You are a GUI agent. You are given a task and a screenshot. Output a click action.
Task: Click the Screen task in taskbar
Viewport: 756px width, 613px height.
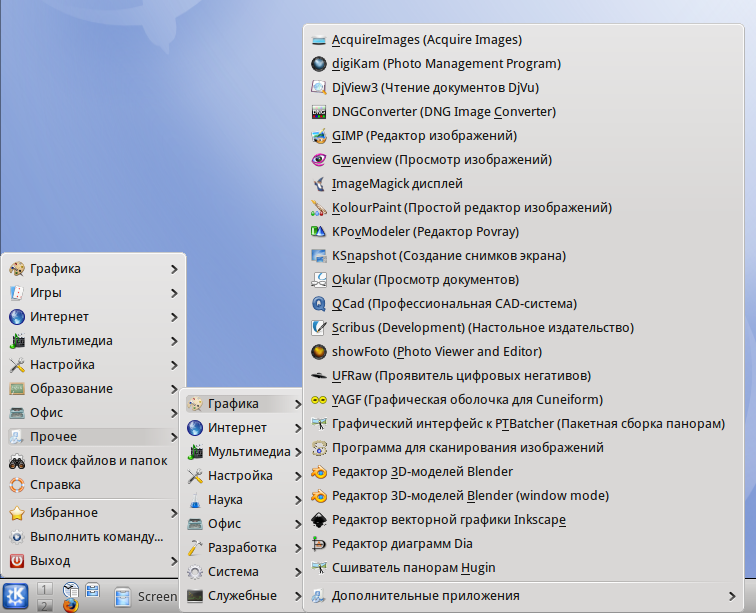(146, 597)
